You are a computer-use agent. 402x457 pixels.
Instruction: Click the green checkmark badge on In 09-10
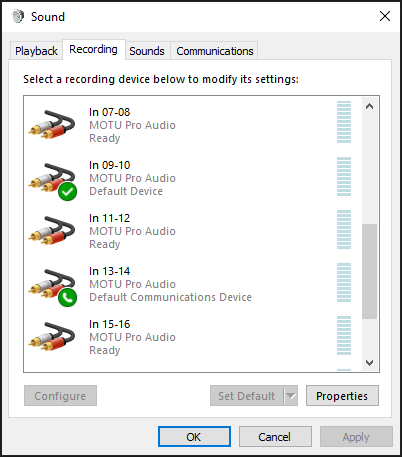(67, 192)
